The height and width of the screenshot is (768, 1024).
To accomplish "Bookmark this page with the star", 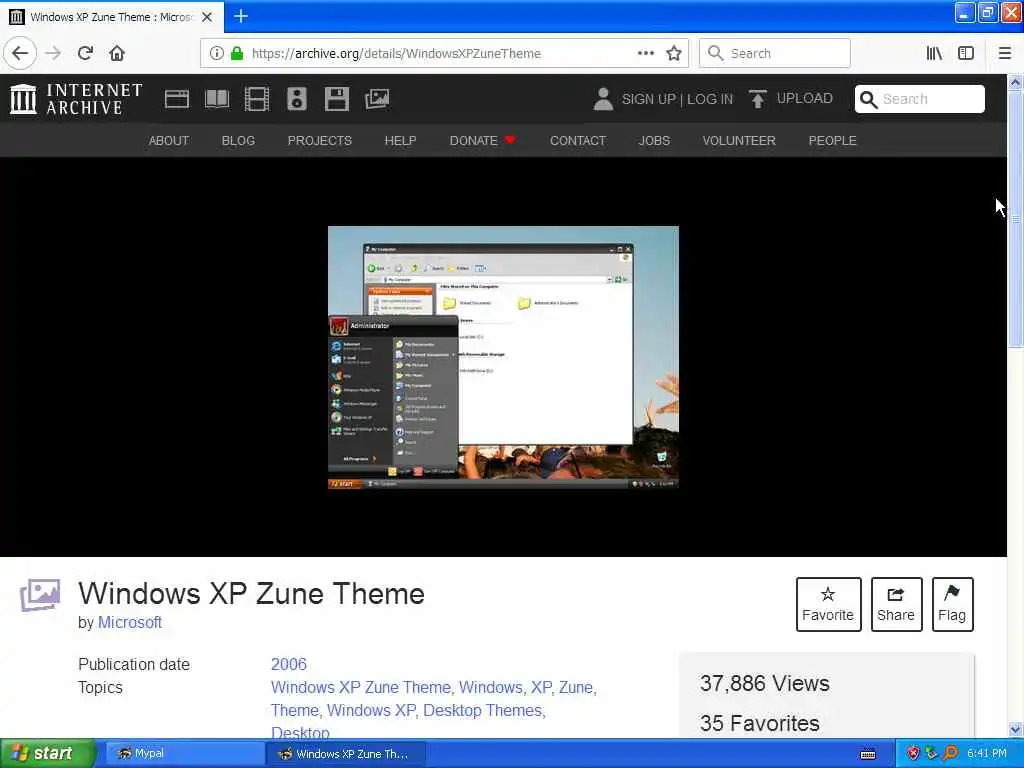I will (x=674, y=54).
